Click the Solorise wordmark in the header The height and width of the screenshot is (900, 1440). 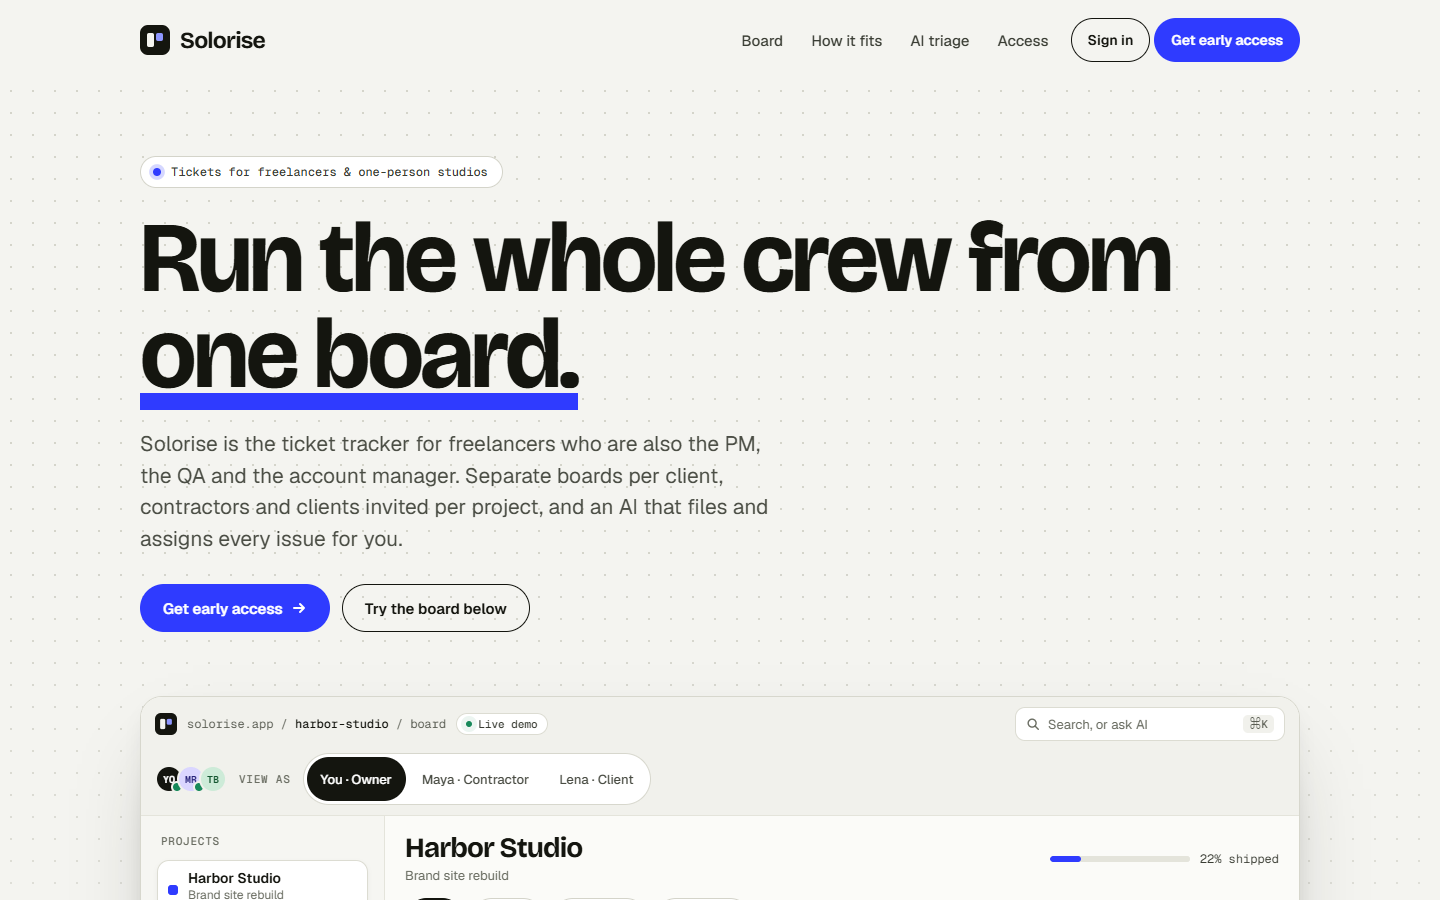point(223,40)
